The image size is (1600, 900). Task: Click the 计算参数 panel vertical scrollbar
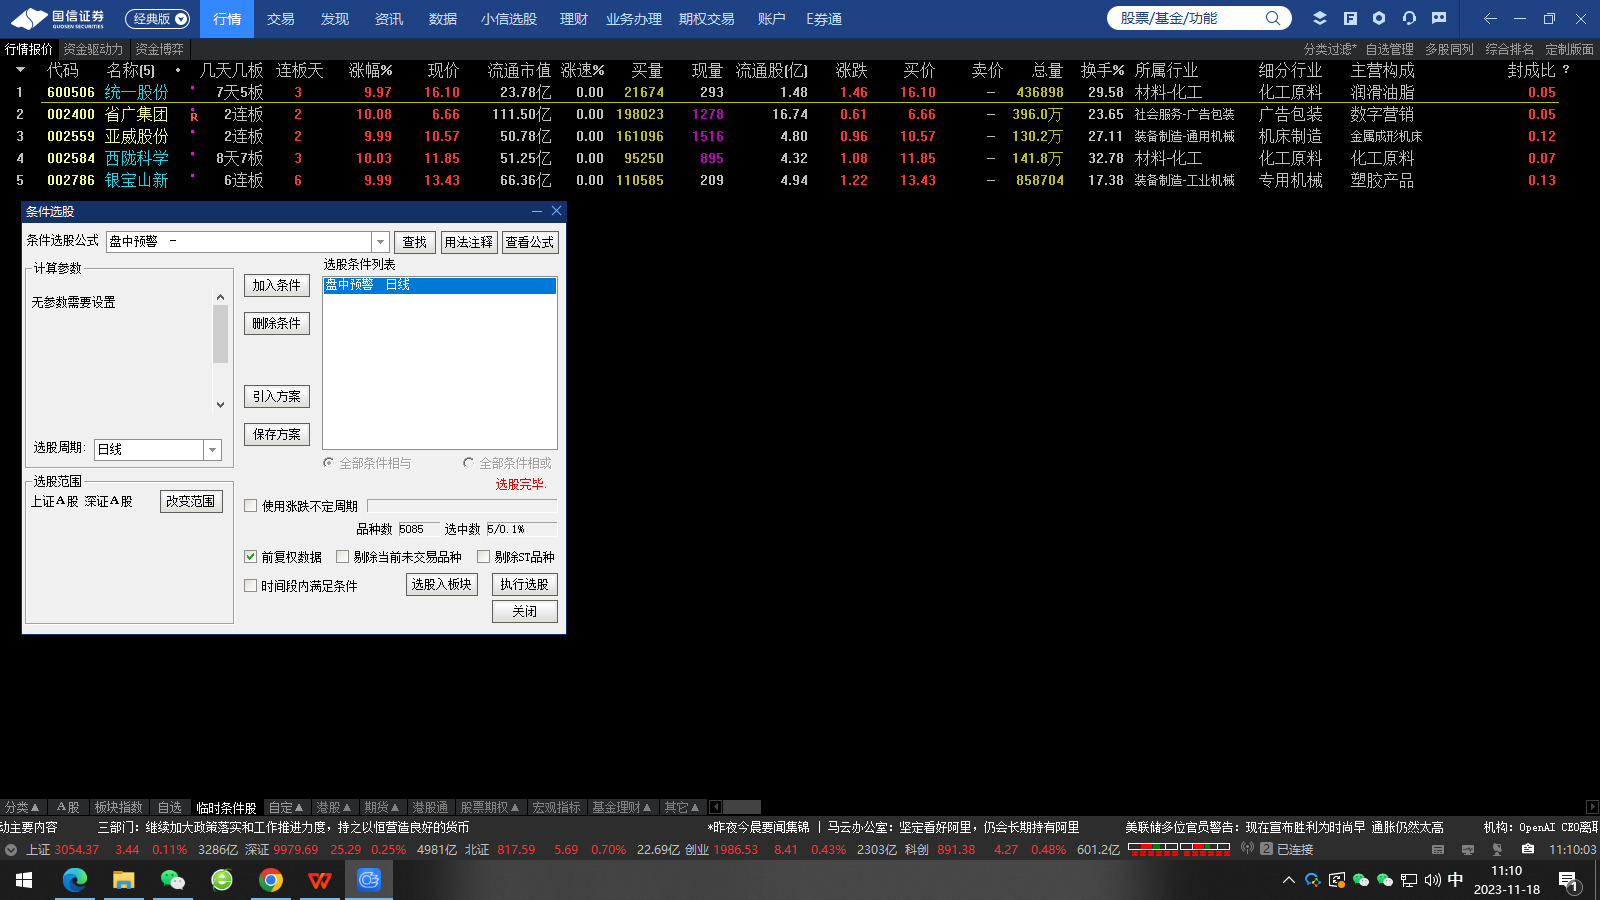pyautogui.click(x=220, y=335)
